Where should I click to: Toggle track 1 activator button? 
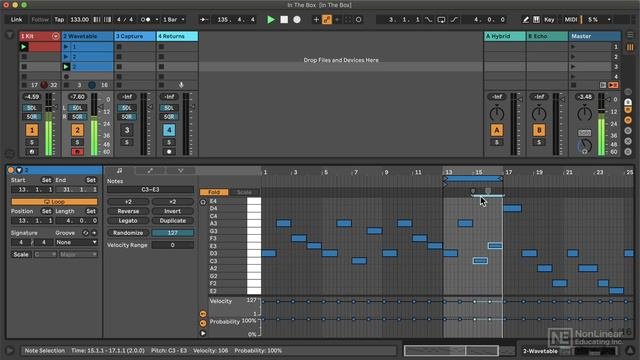pos(32,130)
